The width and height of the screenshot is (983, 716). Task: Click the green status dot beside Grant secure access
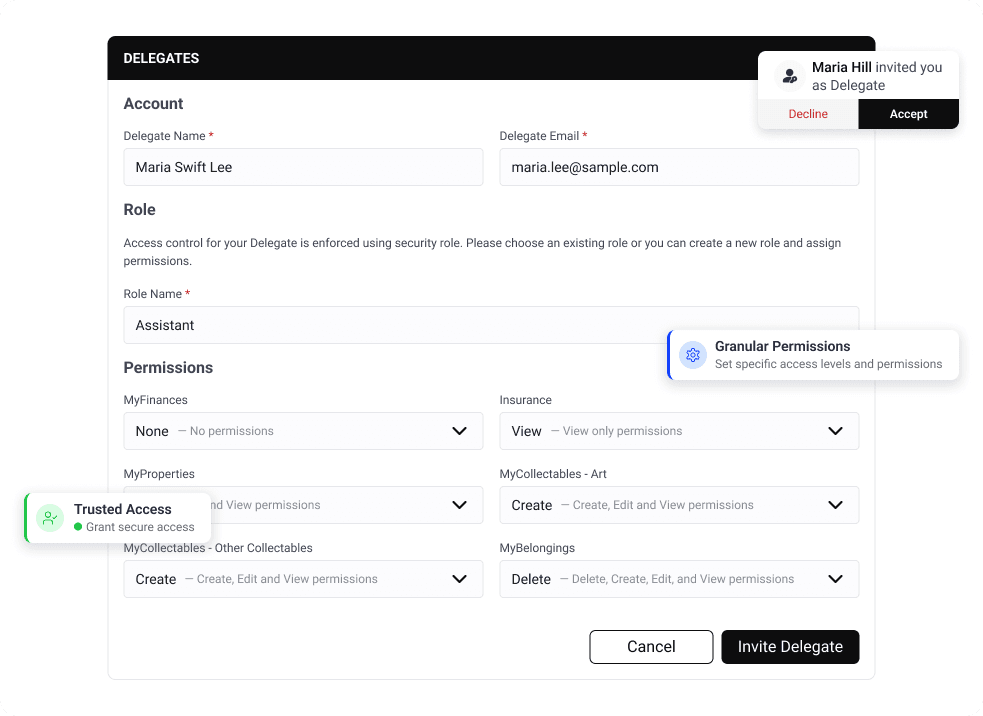(78, 527)
